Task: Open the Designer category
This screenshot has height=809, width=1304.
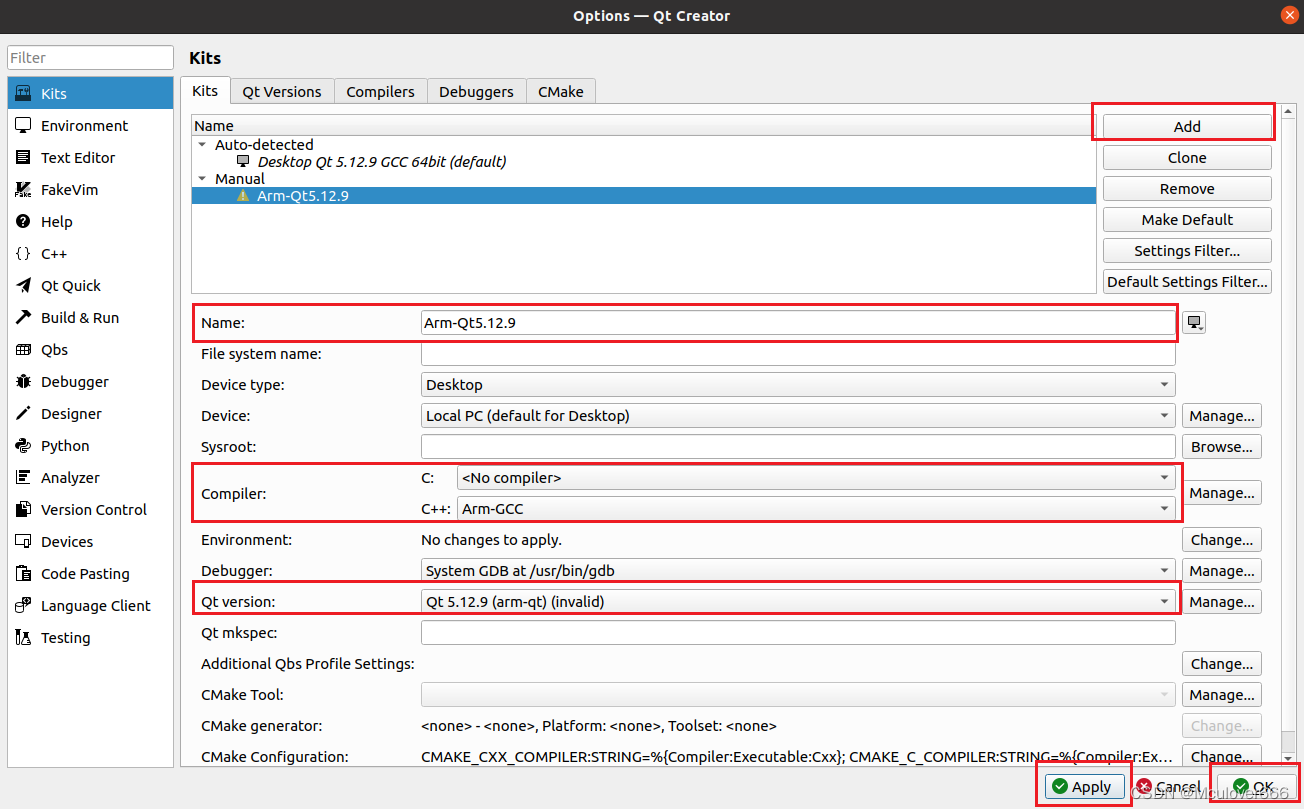Action: [x=90, y=413]
